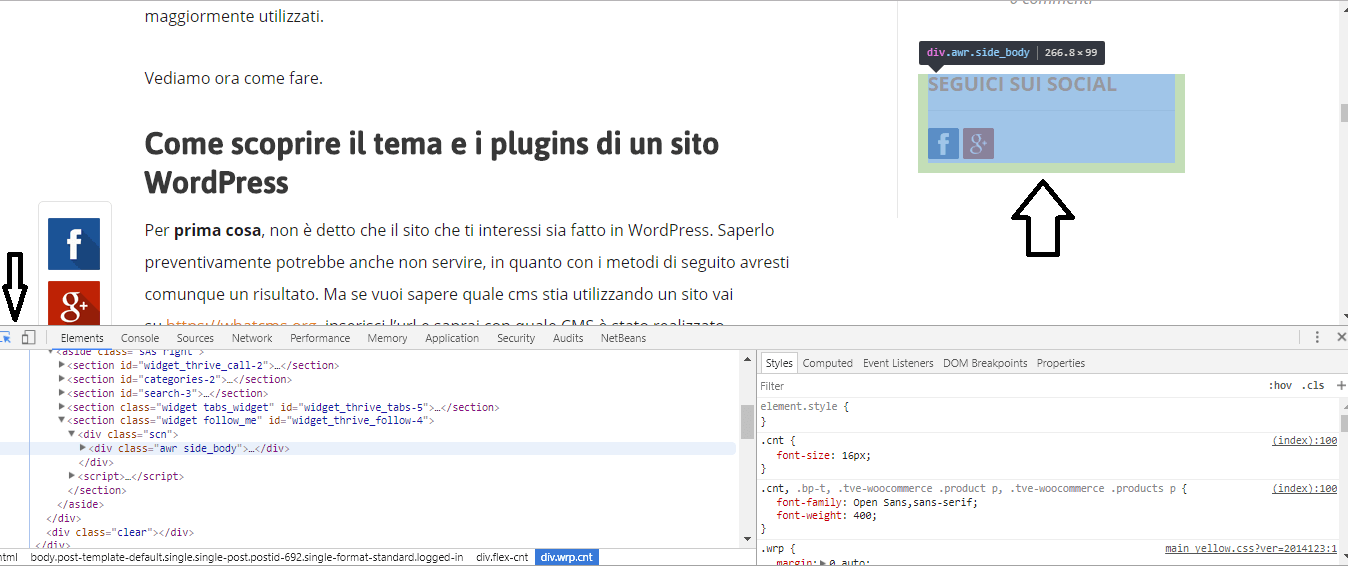The height and width of the screenshot is (566, 1348).
Task: Open the NetBeans tab
Action: point(623,338)
